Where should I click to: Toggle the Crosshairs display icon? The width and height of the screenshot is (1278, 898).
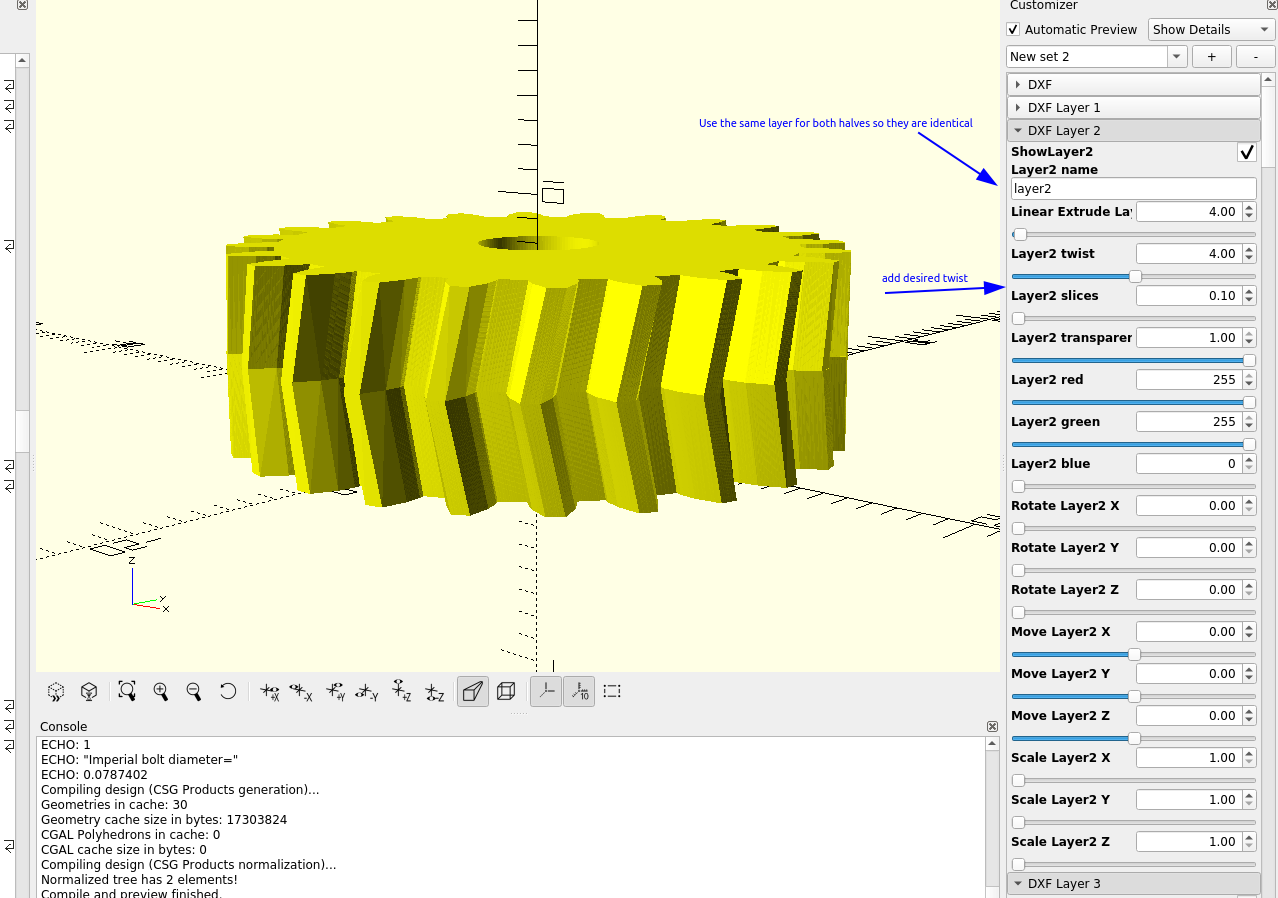(x=612, y=691)
